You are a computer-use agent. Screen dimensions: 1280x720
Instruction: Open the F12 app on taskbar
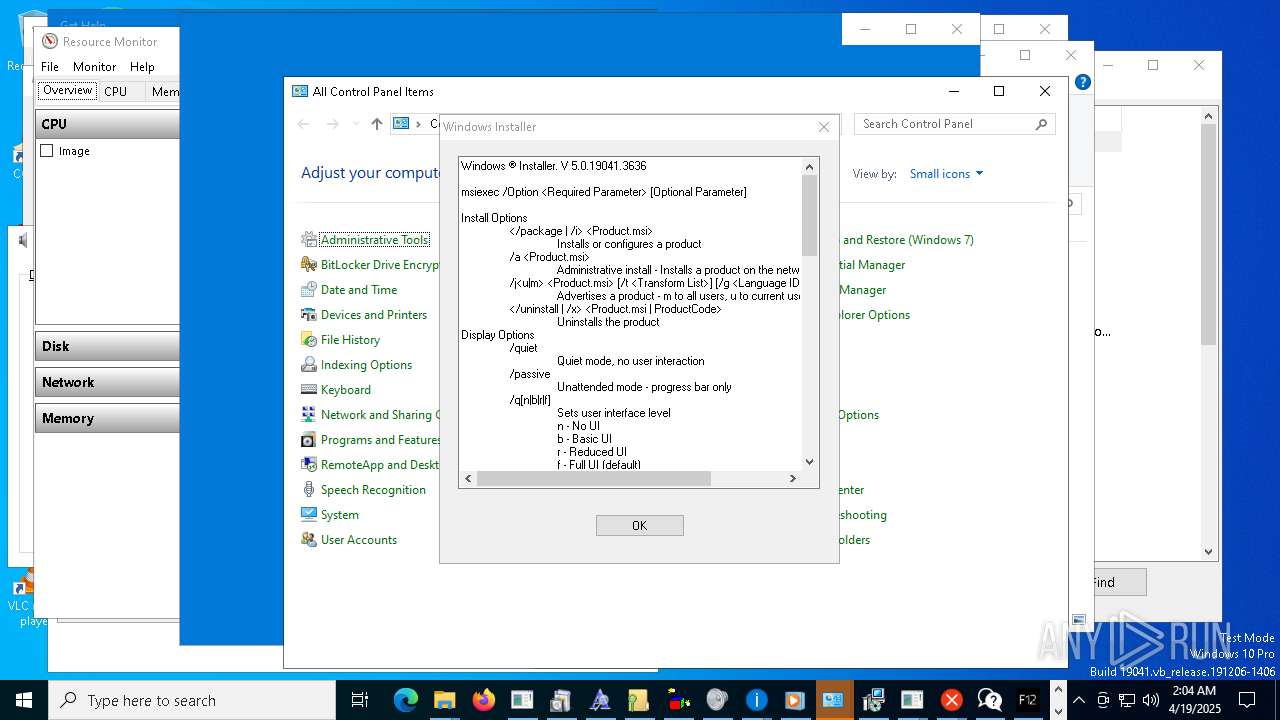pos(1027,700)
